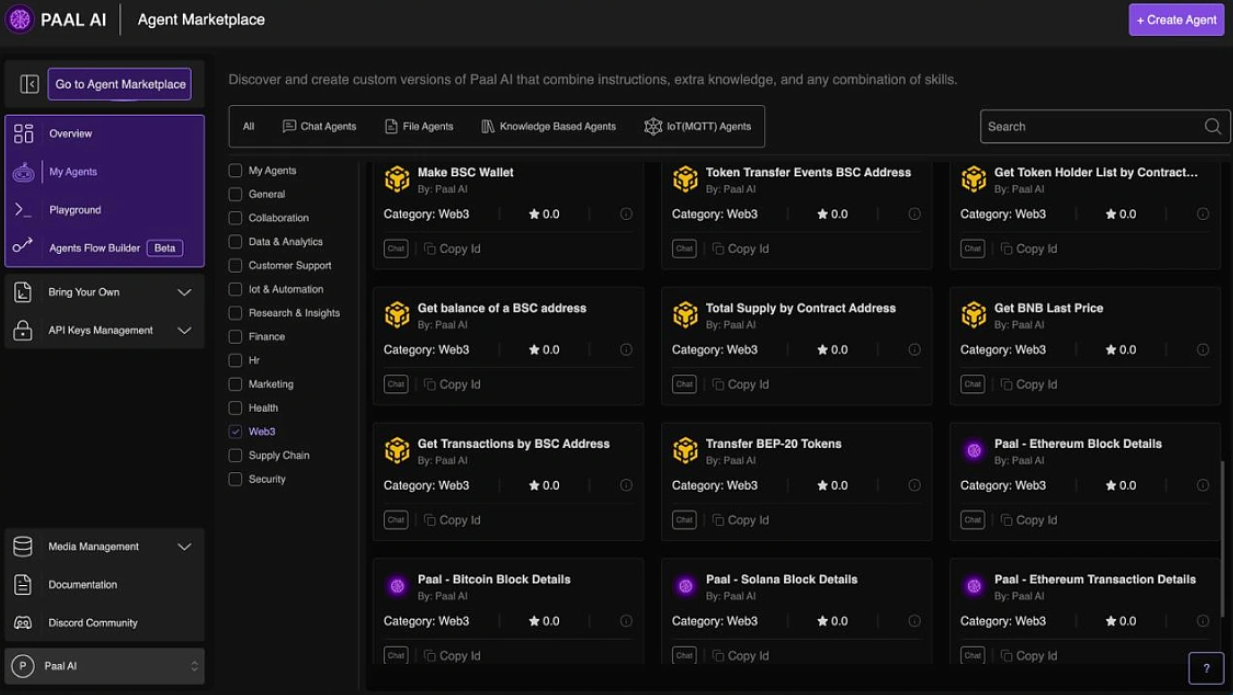Click the 0.0 rating of Make BSC Wallet
The height and width of the screenshot is (695, 1233).
click(x=545, y=214)
